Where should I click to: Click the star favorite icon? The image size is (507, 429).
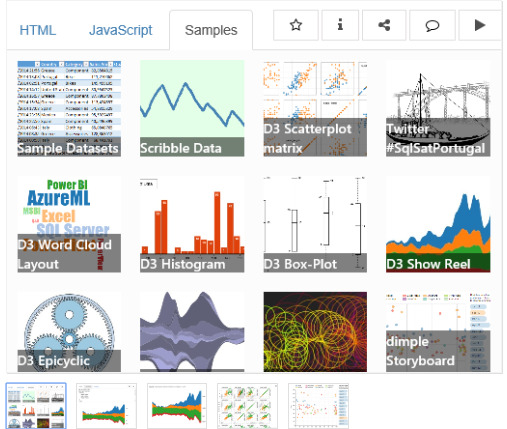[x=296, y=25]
